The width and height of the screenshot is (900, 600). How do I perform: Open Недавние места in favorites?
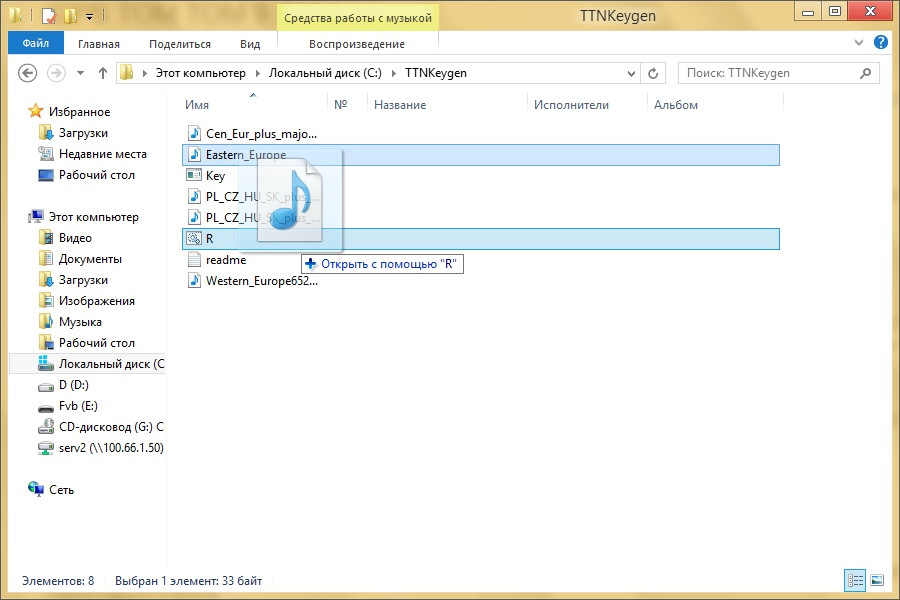coord(103,154)
